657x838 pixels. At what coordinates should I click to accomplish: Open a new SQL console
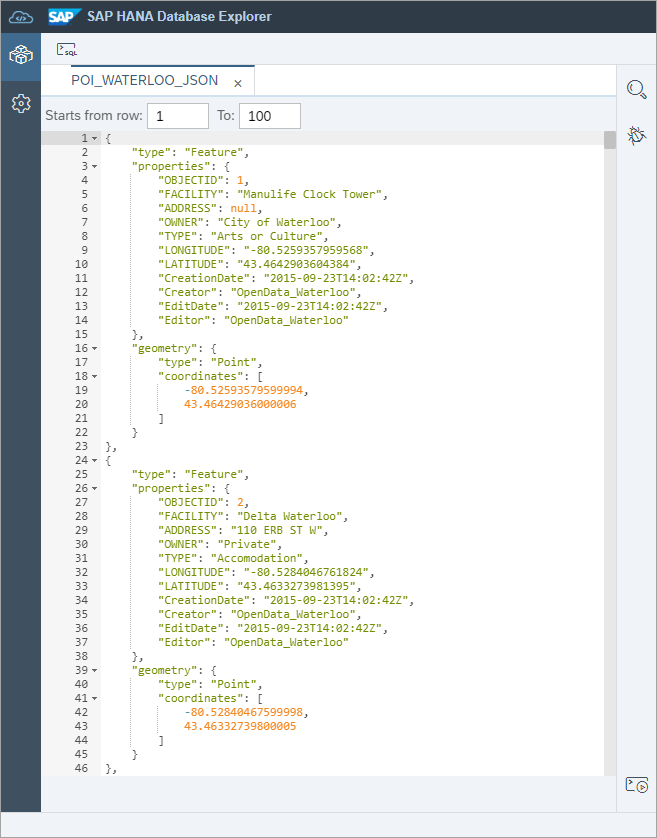click(67, 50)
